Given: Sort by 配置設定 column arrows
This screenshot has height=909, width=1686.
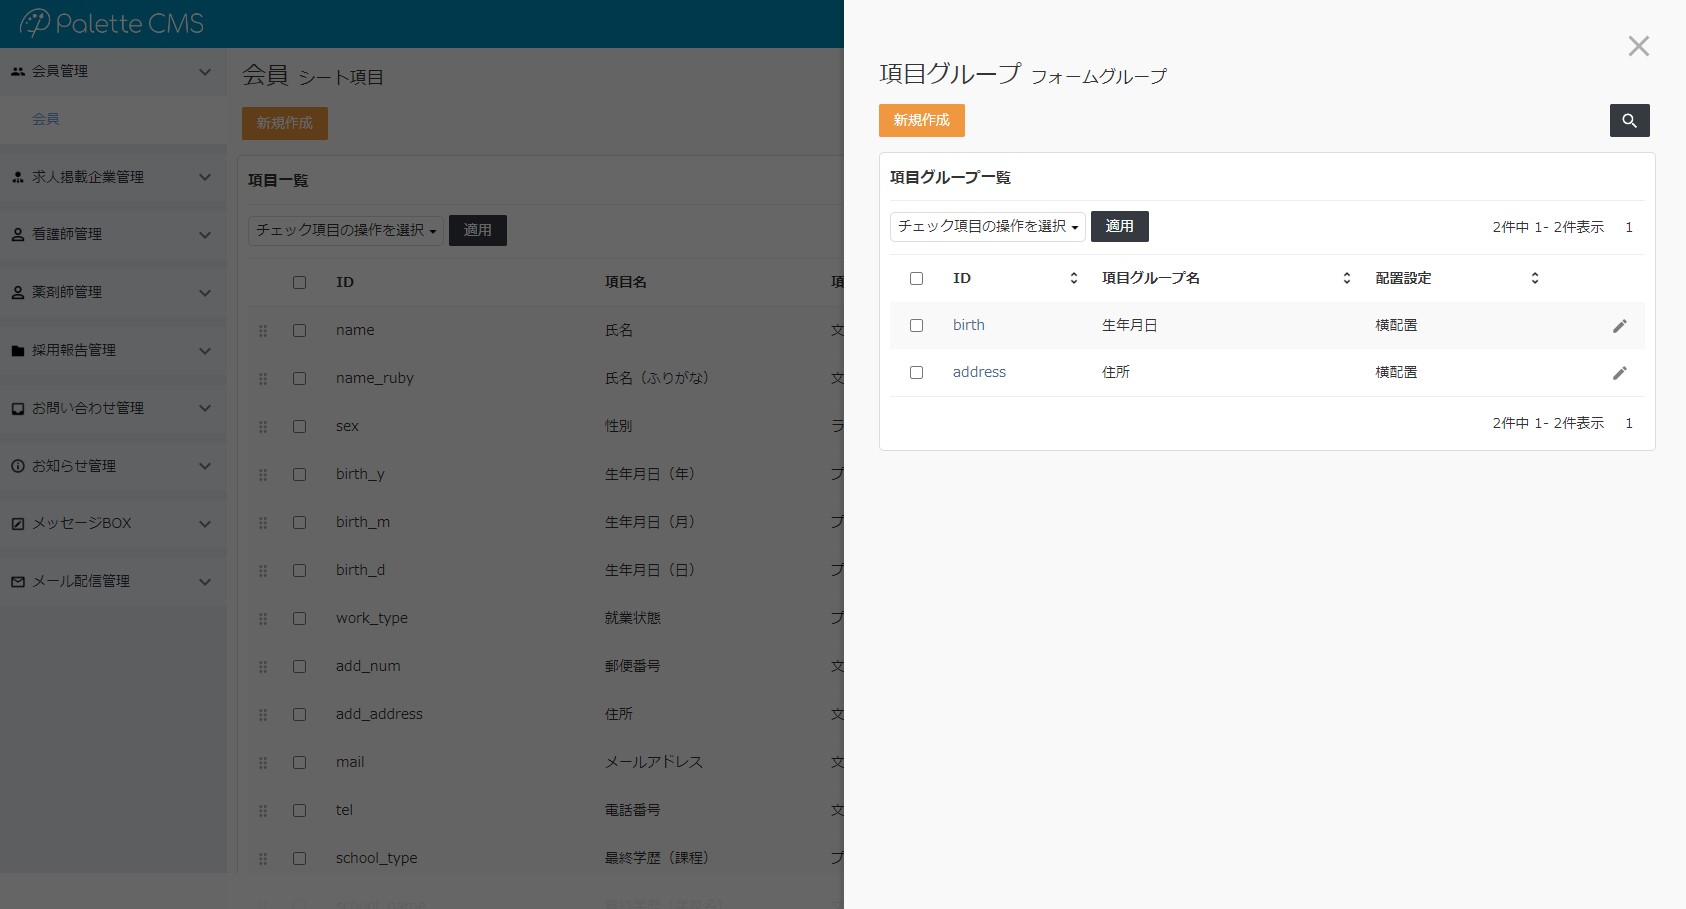Looking at the screenshot, I should click(1535, 278).
